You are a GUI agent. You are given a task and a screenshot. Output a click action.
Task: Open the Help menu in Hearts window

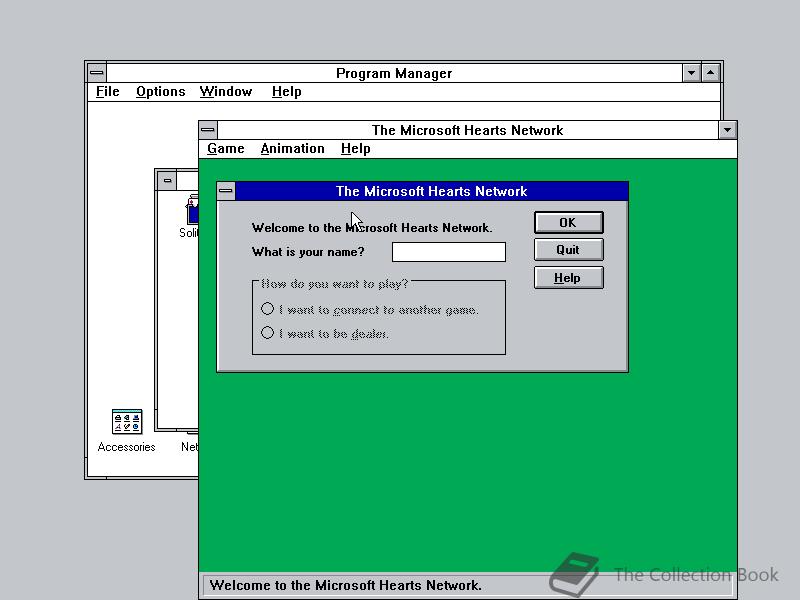356,148
